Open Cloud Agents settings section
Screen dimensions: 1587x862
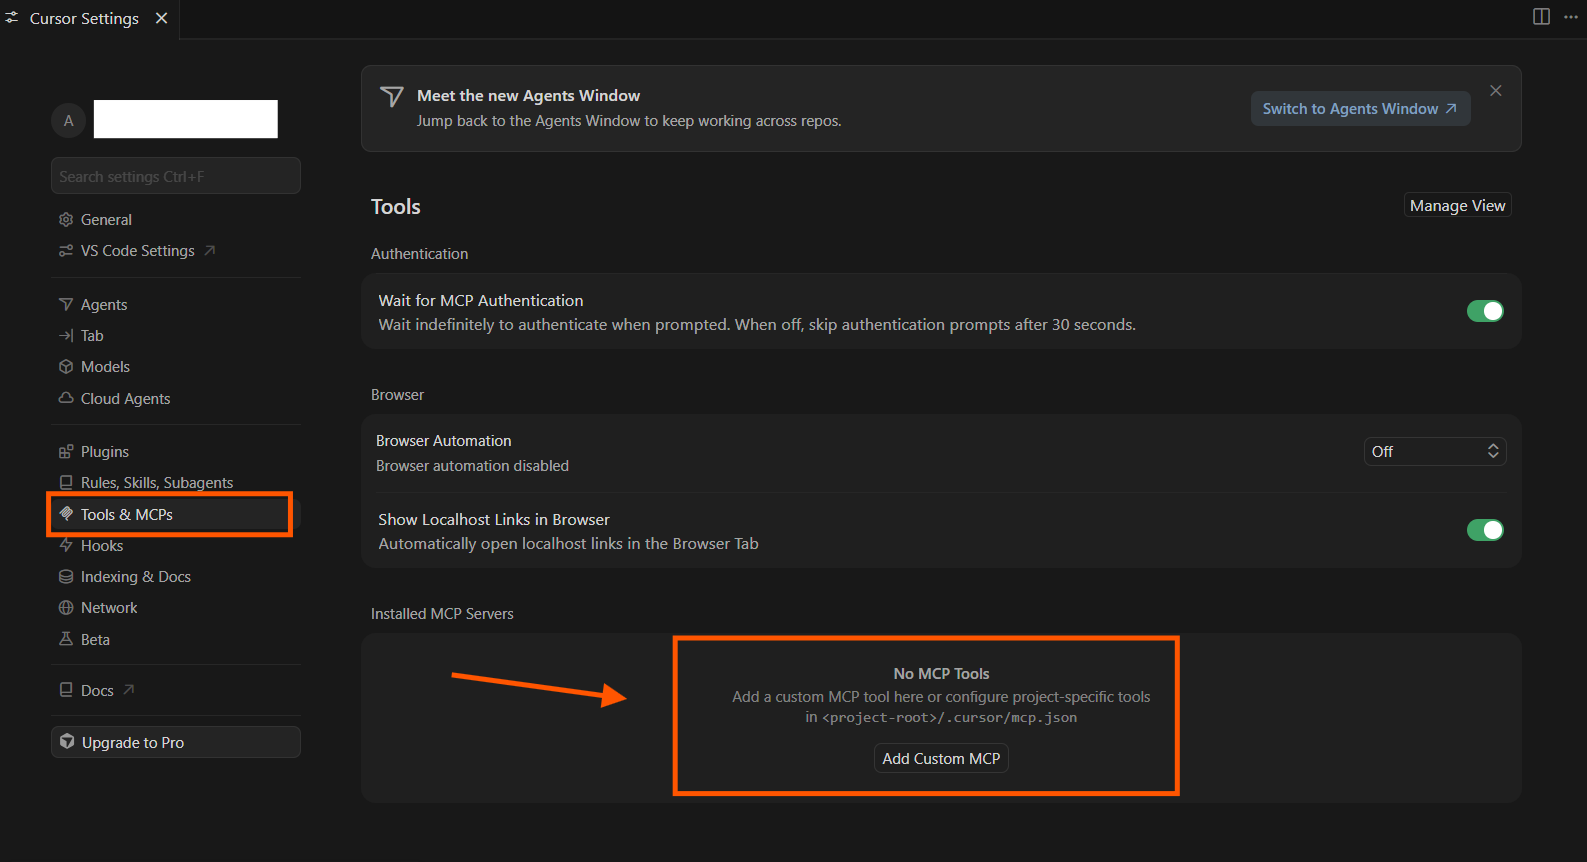coord(176,398)
